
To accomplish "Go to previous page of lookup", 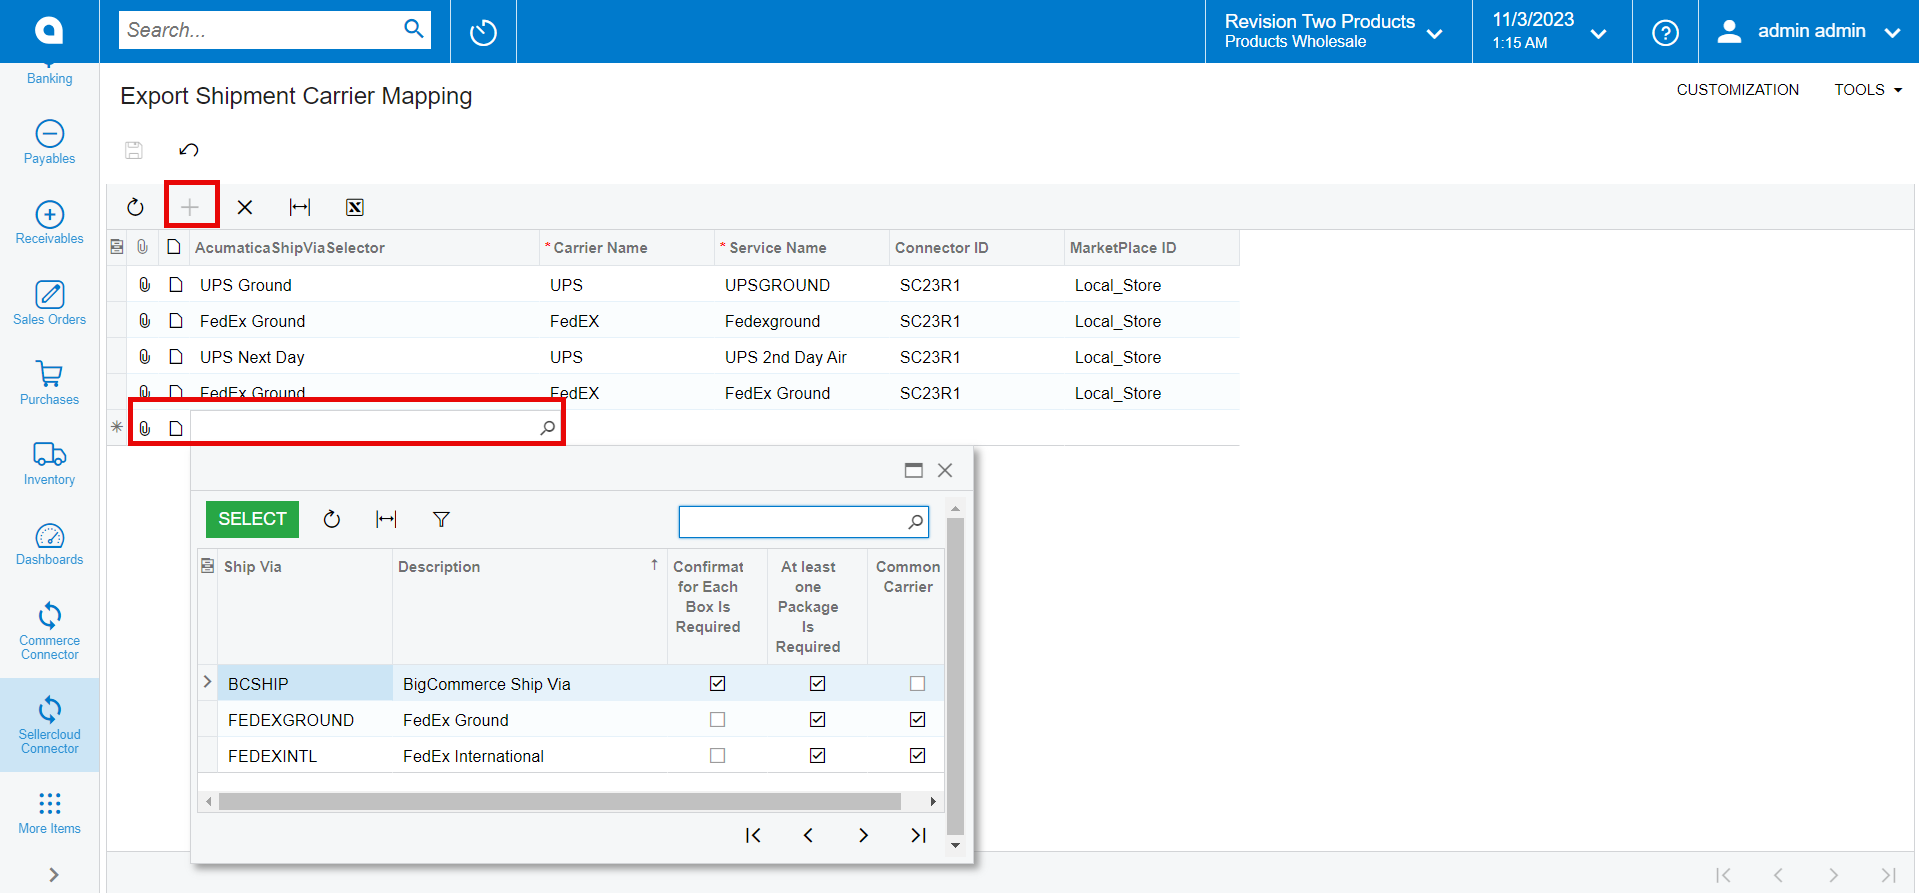I will pos(808,835).
